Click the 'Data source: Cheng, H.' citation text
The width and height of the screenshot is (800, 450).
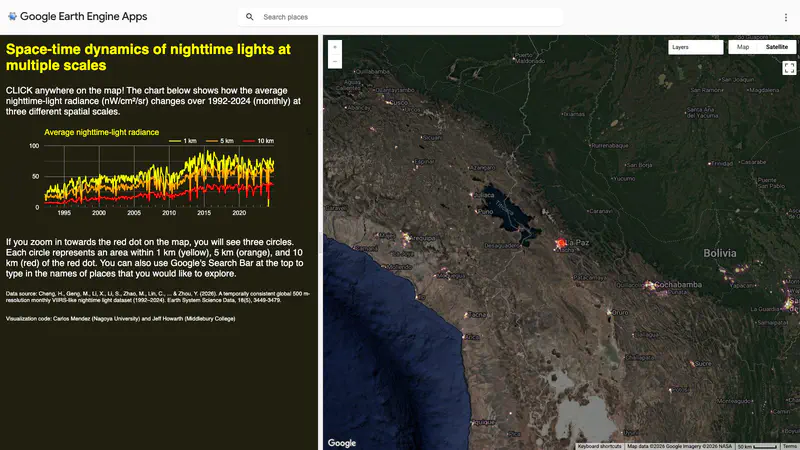[158, 297]
